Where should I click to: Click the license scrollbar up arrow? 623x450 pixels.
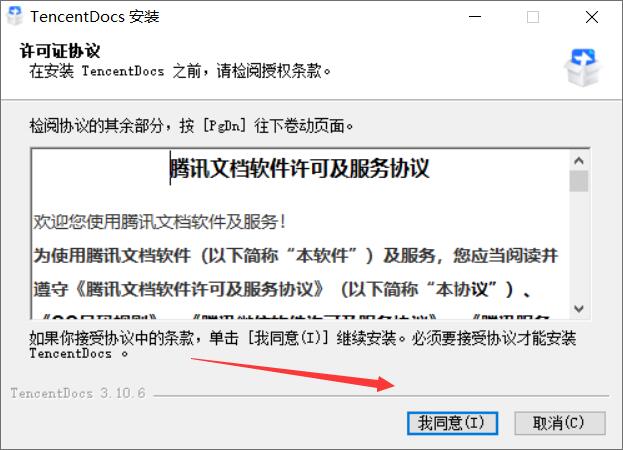click(579, 160)
